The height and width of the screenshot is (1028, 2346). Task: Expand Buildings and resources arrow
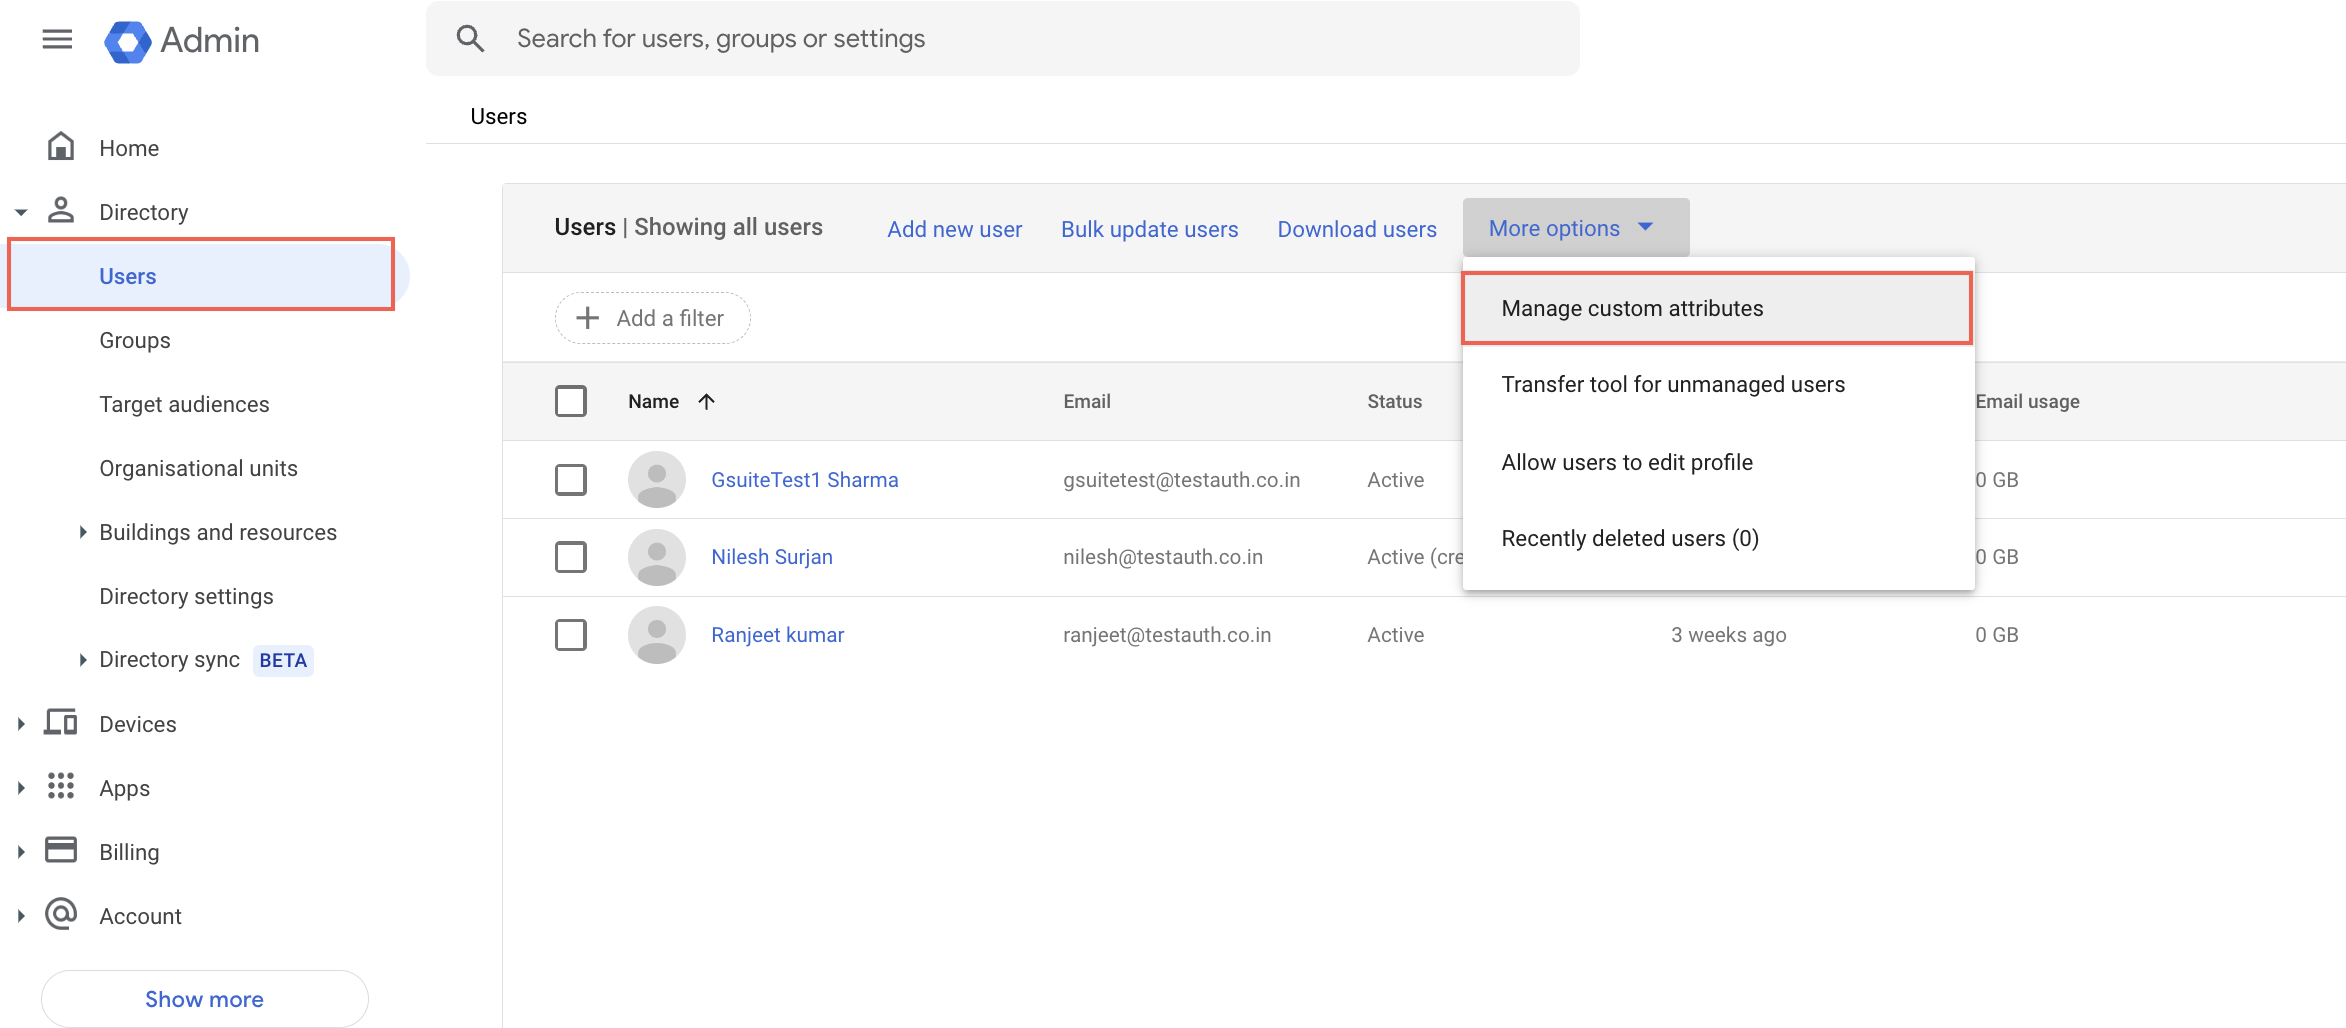coord(83,532)
